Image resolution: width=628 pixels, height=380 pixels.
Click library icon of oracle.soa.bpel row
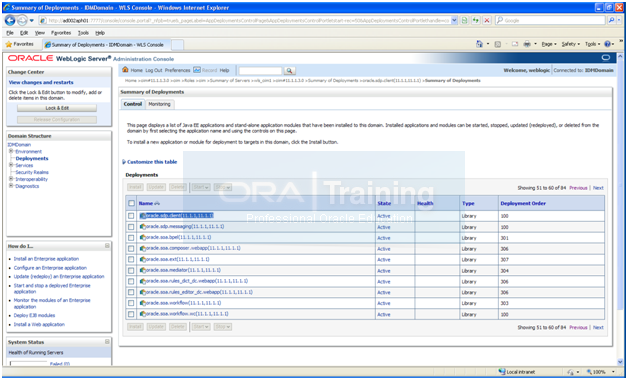pos(142,237)
